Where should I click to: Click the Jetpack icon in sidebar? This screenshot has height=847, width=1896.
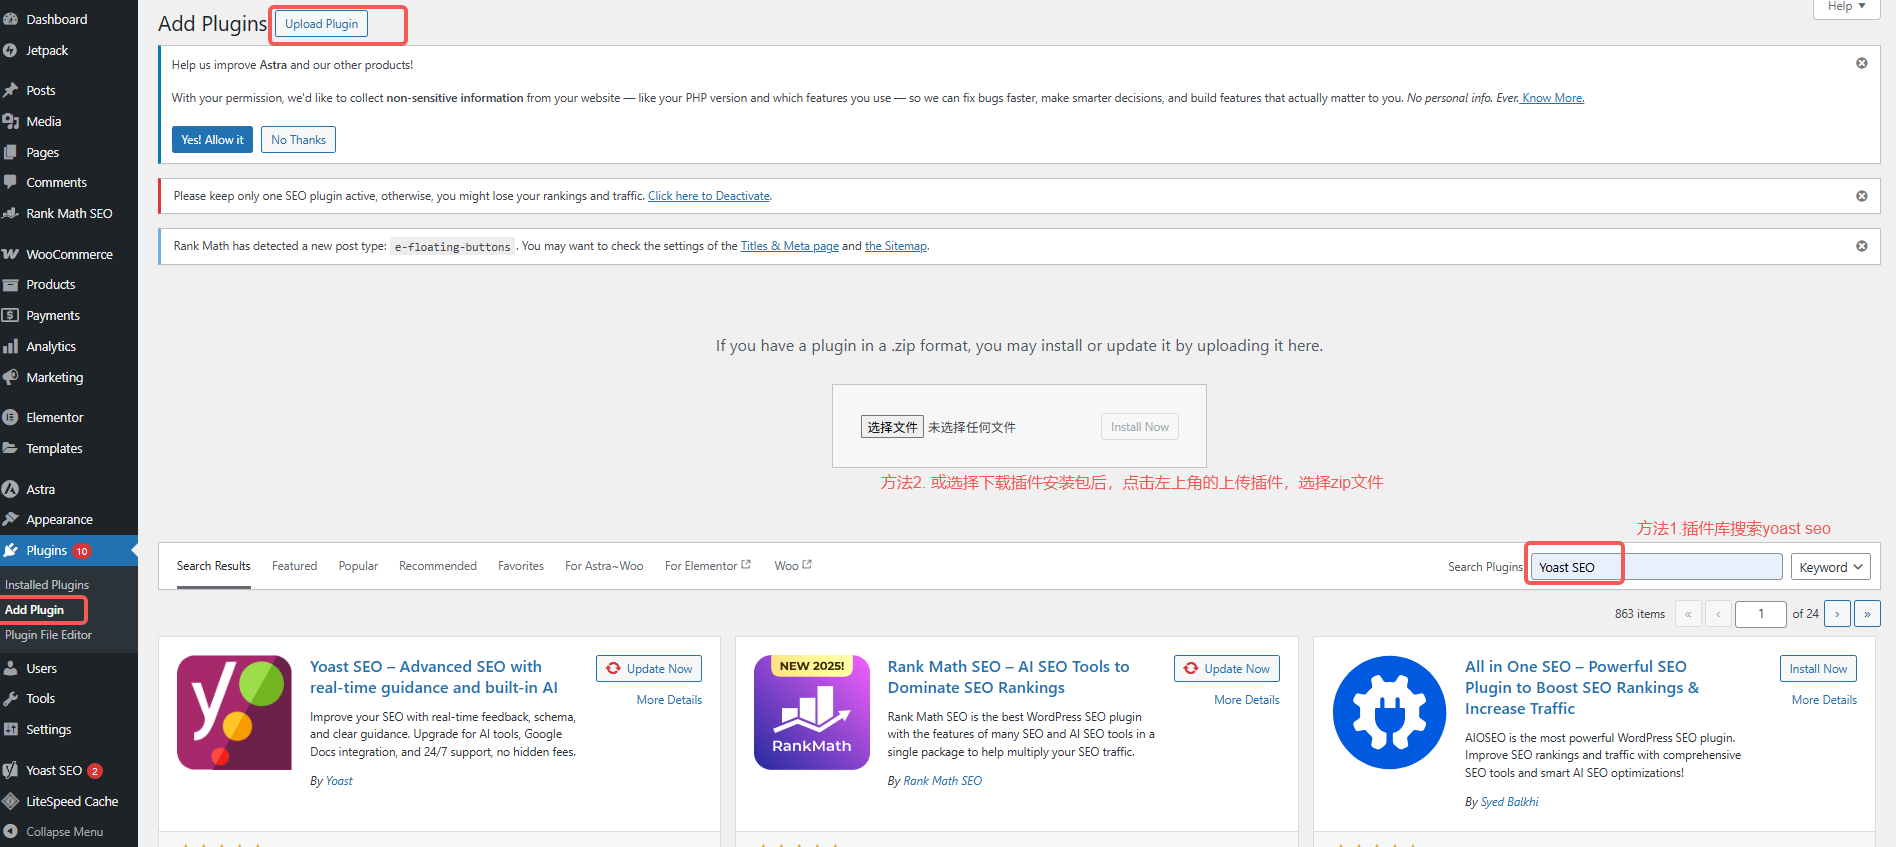(10, 50)
